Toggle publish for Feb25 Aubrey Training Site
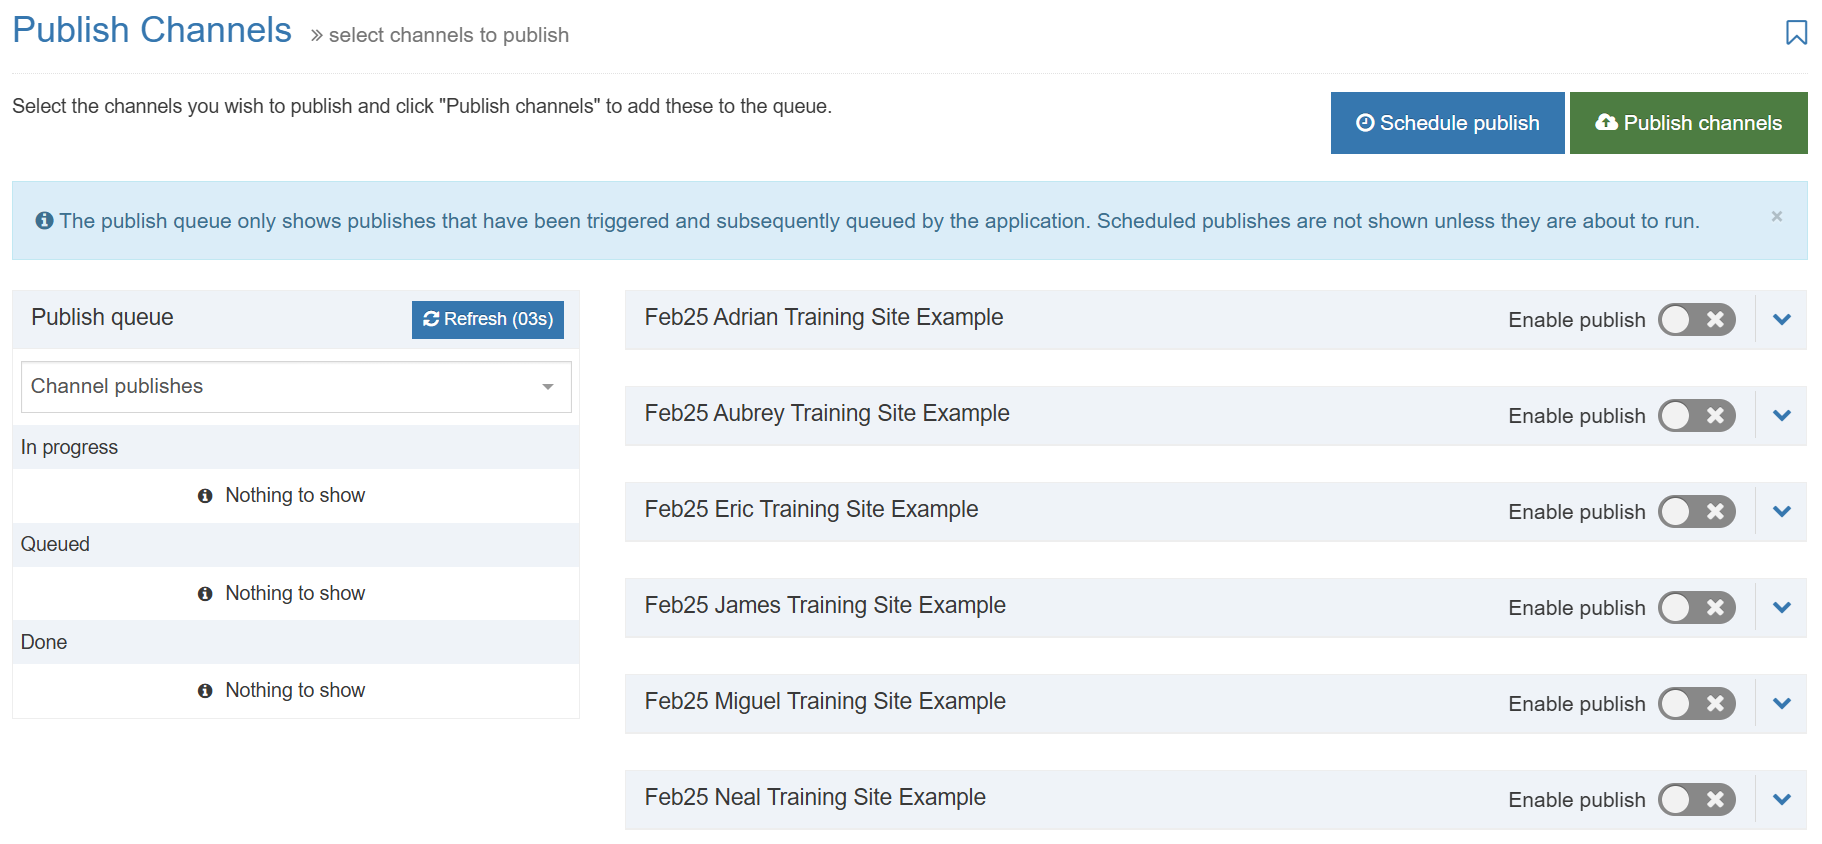 (x=1696, y=416)
